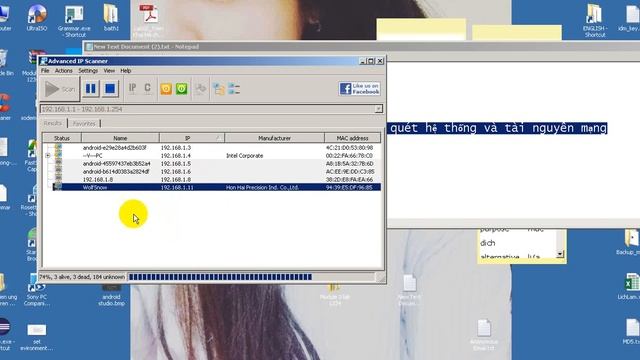The height and width of the screenshot is (360, 640).
Task: Open the Settings menu
Action: [88, 71]
